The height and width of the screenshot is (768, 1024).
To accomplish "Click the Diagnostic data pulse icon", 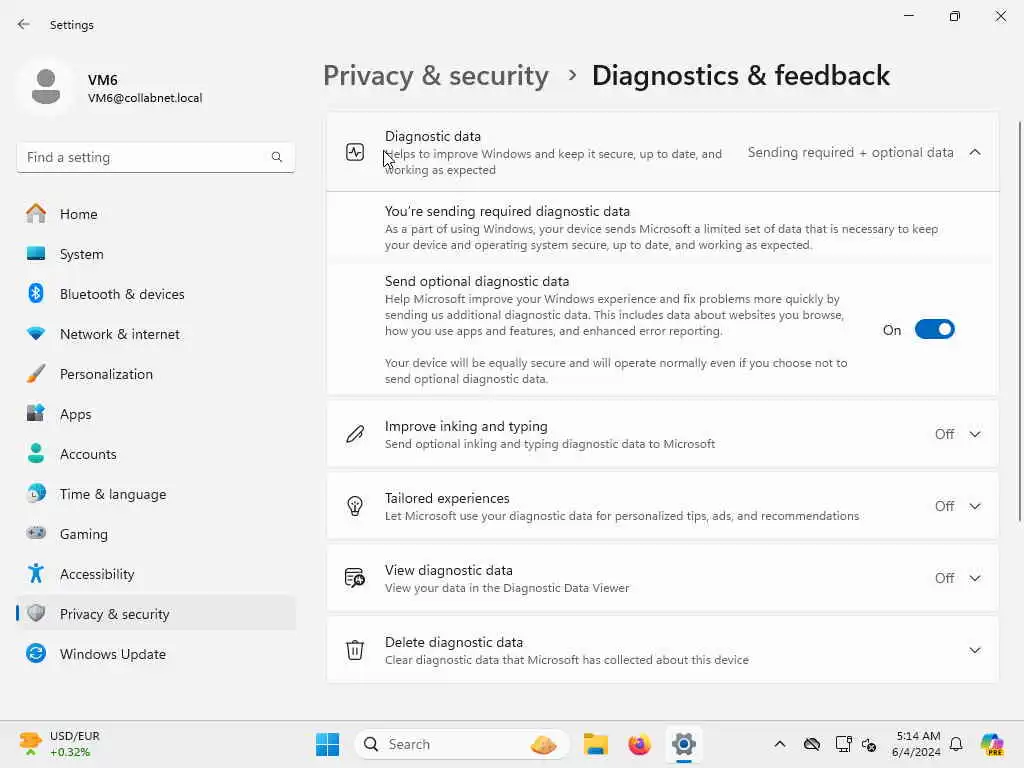I will (355, 152).
